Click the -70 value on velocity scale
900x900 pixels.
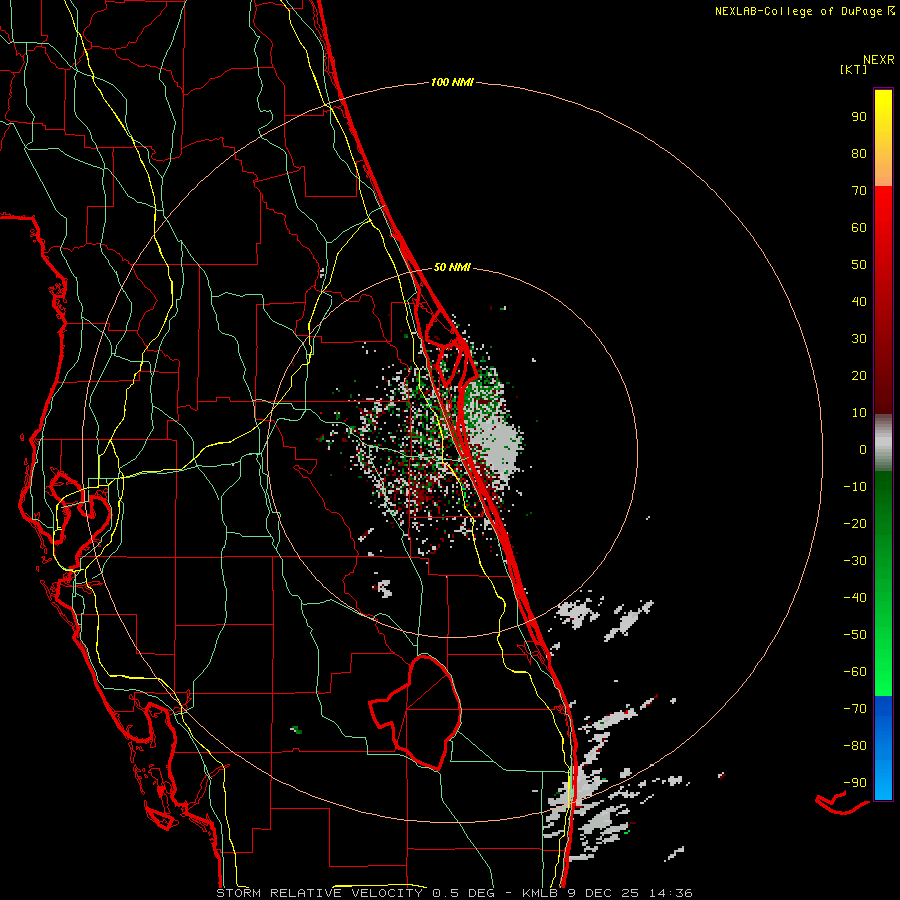coord(855,709)
